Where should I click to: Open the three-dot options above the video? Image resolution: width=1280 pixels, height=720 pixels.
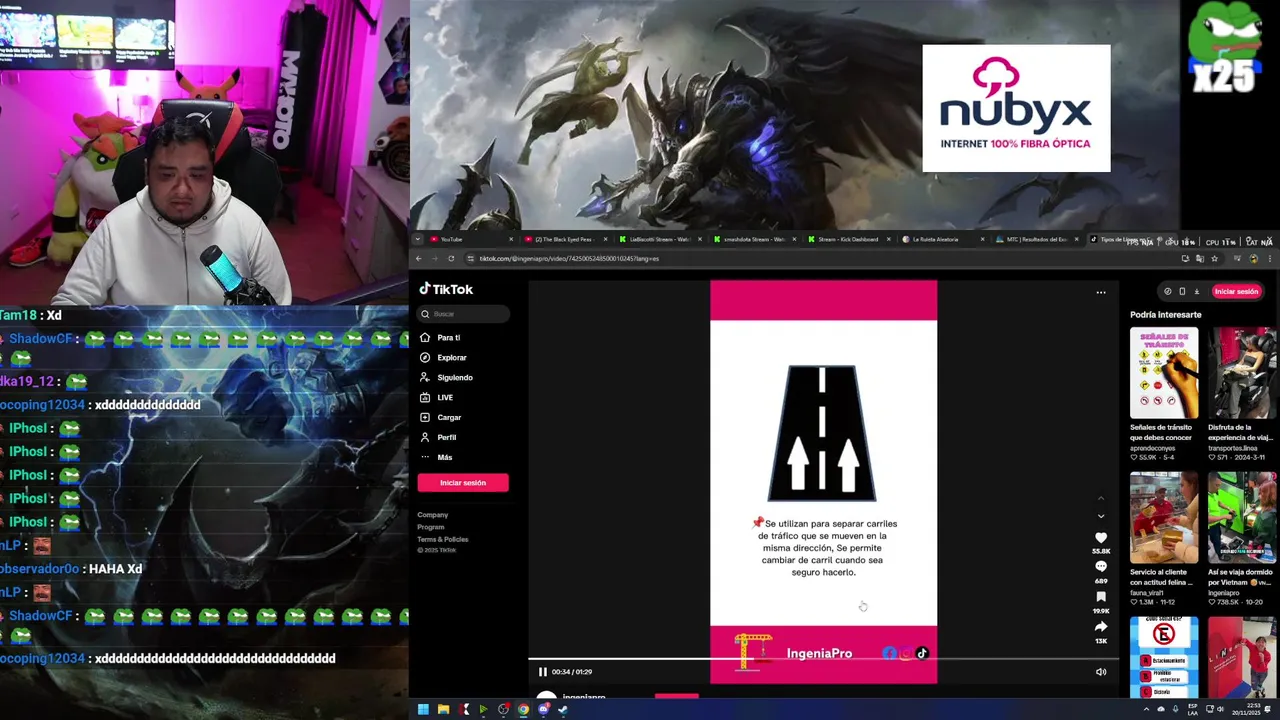1101,293
